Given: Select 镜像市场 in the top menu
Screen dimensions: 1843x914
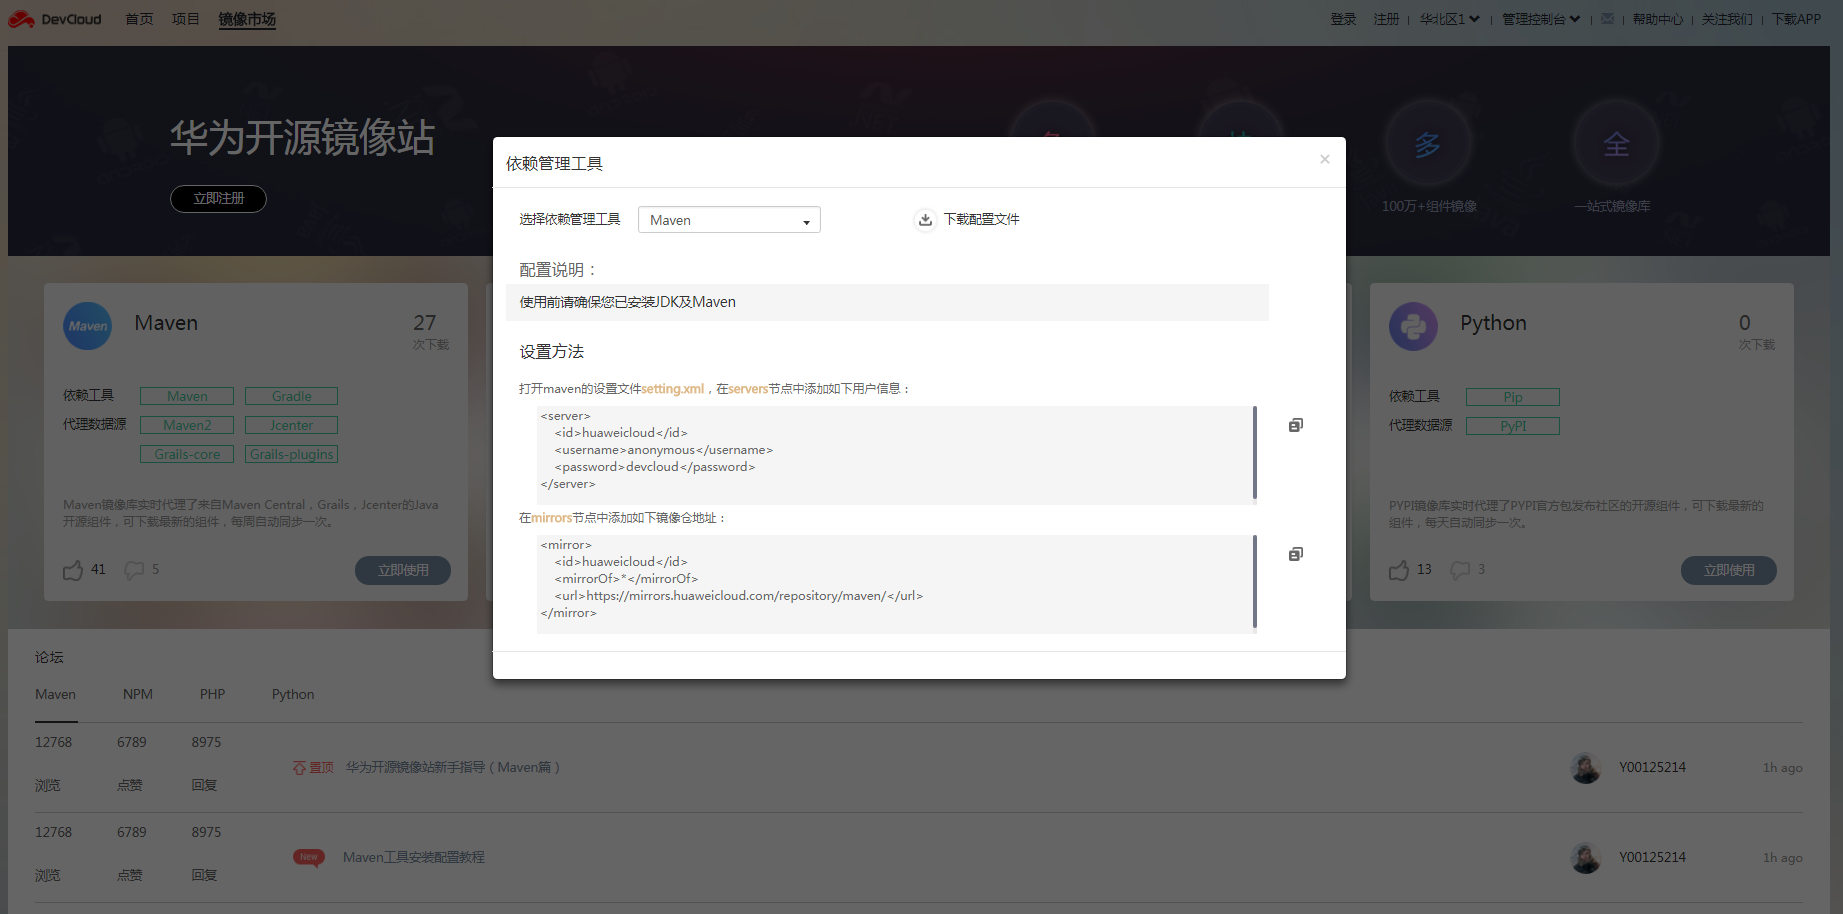Looking at the screenshot, I should pyautogui.click(x=246, y=18).
